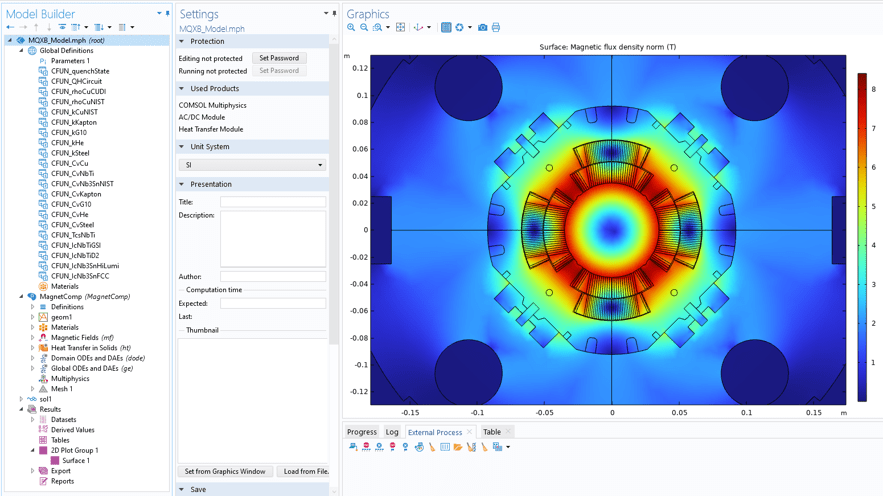The height and width of the screenshot is (496, 883).
Task: Click the circular reset view icon in Graphics
Action: [x=460, y=27]
